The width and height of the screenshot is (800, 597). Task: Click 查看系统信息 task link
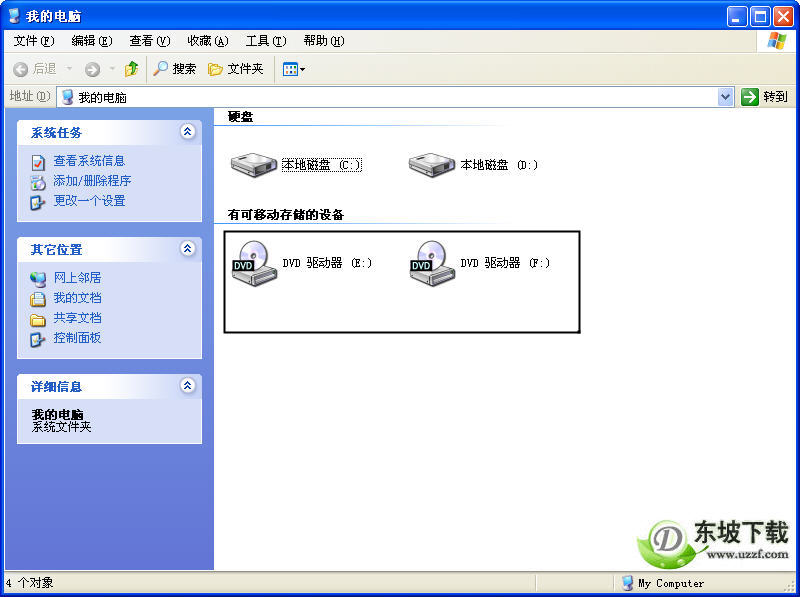point(89,161)
